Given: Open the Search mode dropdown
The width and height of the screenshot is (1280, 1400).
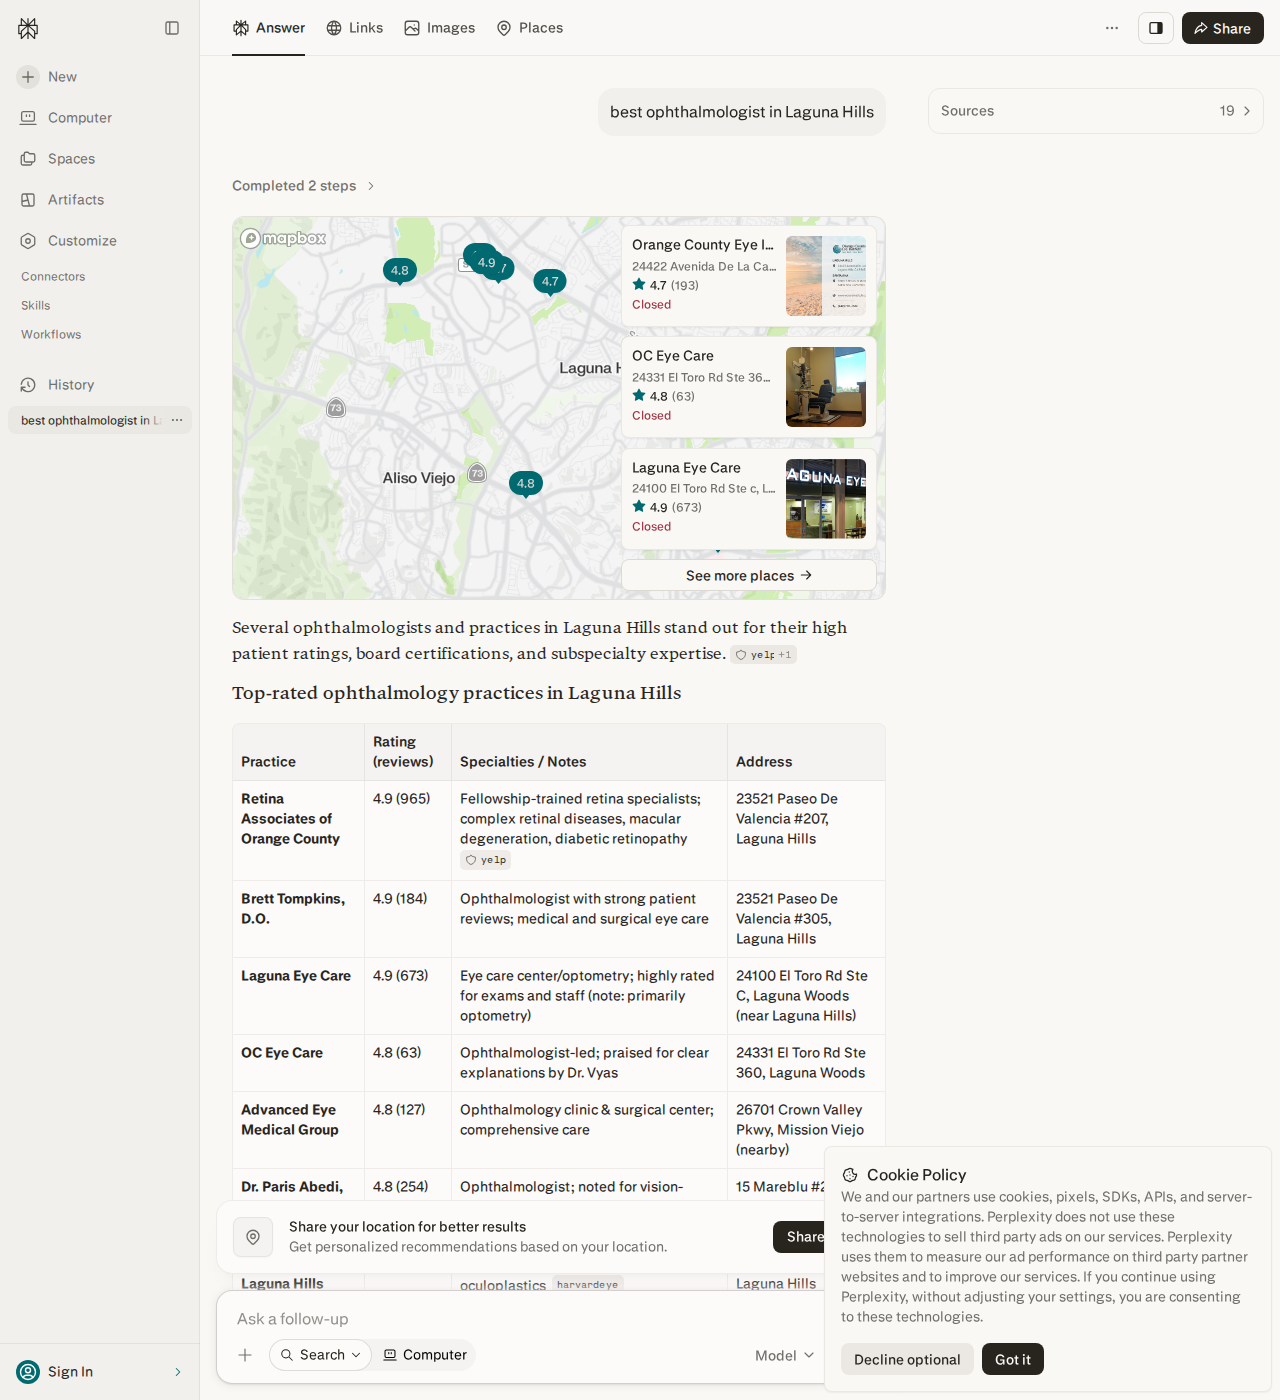Looking at the screenshot, I should [x=320, y=1355].
